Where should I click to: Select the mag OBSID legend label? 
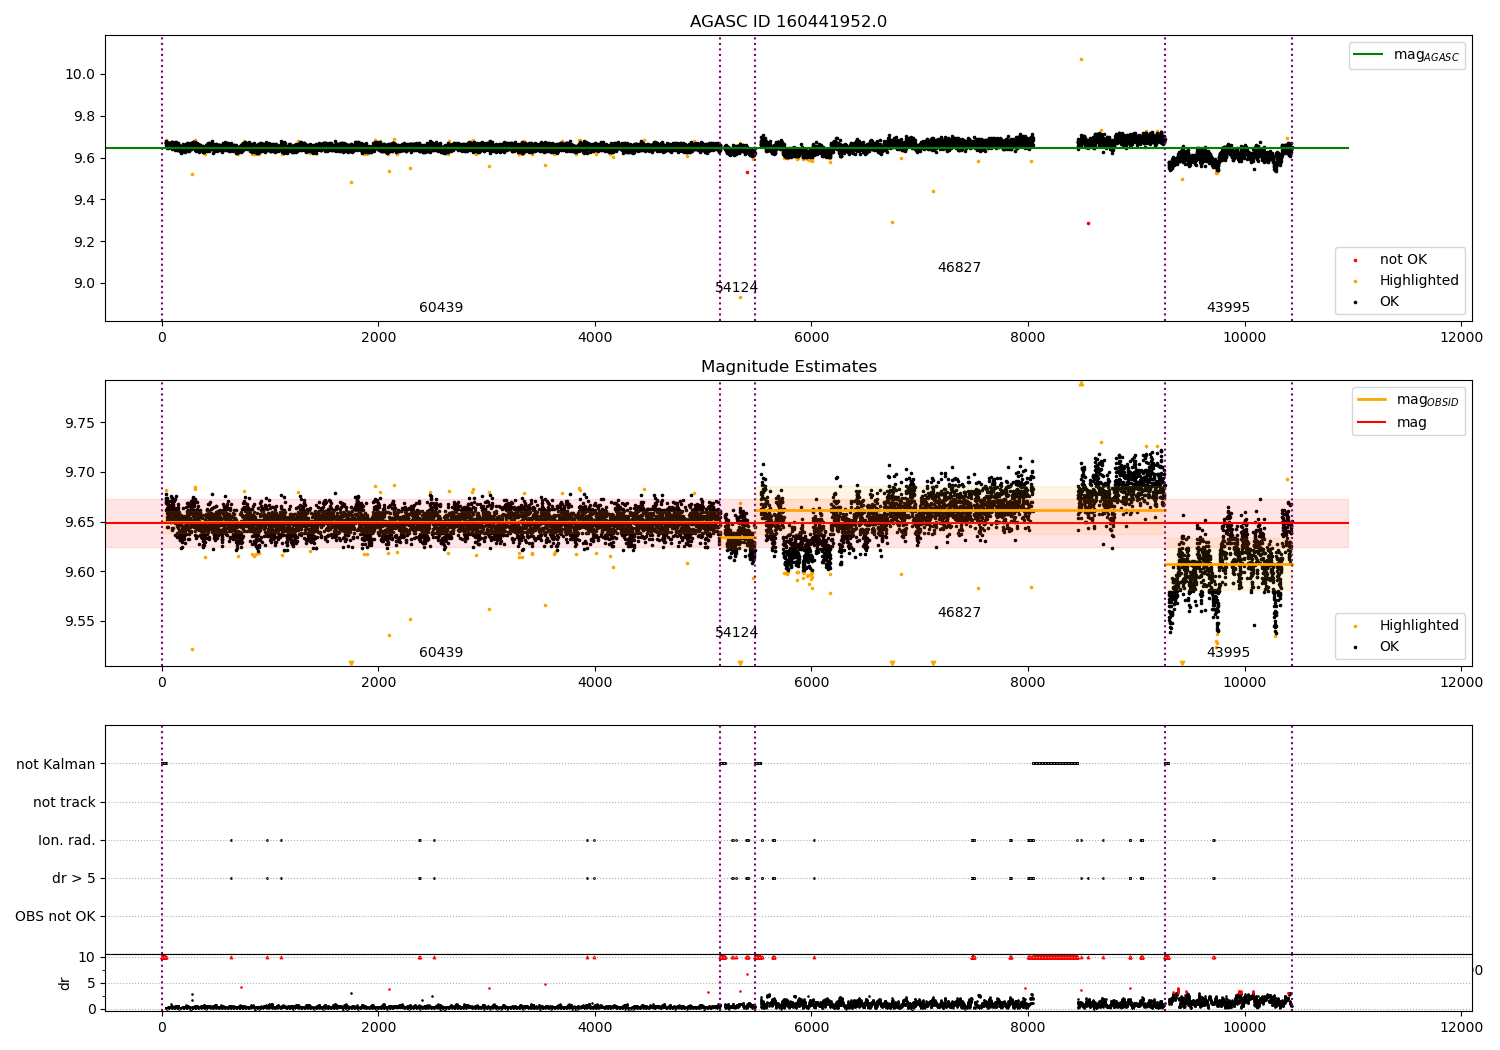click(x=1428, y=401)
